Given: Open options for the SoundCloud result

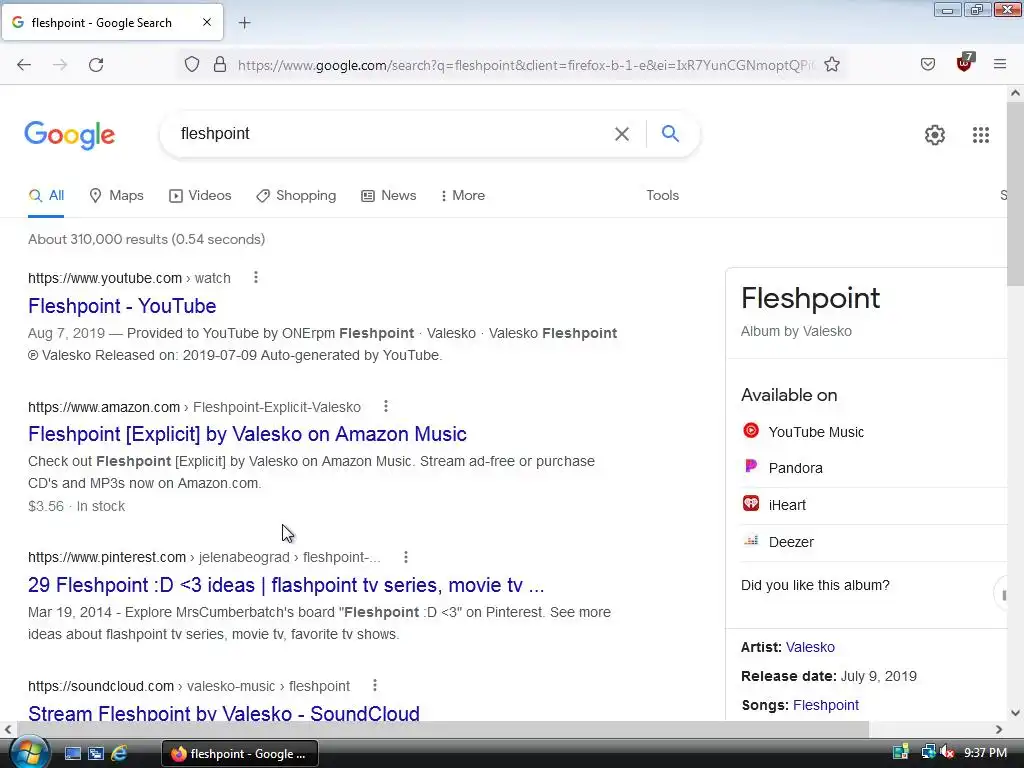Looking at the screenshot, I should (375, 685).
